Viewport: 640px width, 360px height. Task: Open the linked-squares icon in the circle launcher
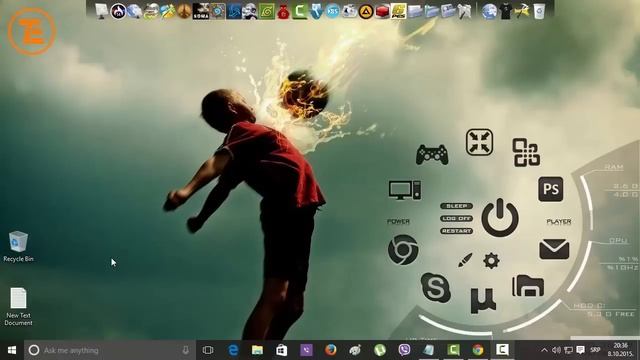[526, 153]
